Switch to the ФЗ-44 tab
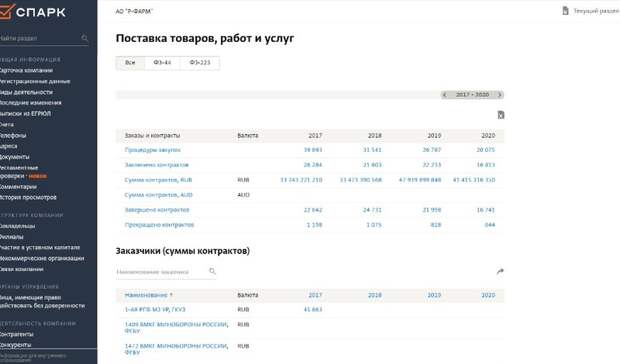The width and height of the screenshot is (620, 364). pyautogui.click(x=162, y=63)
